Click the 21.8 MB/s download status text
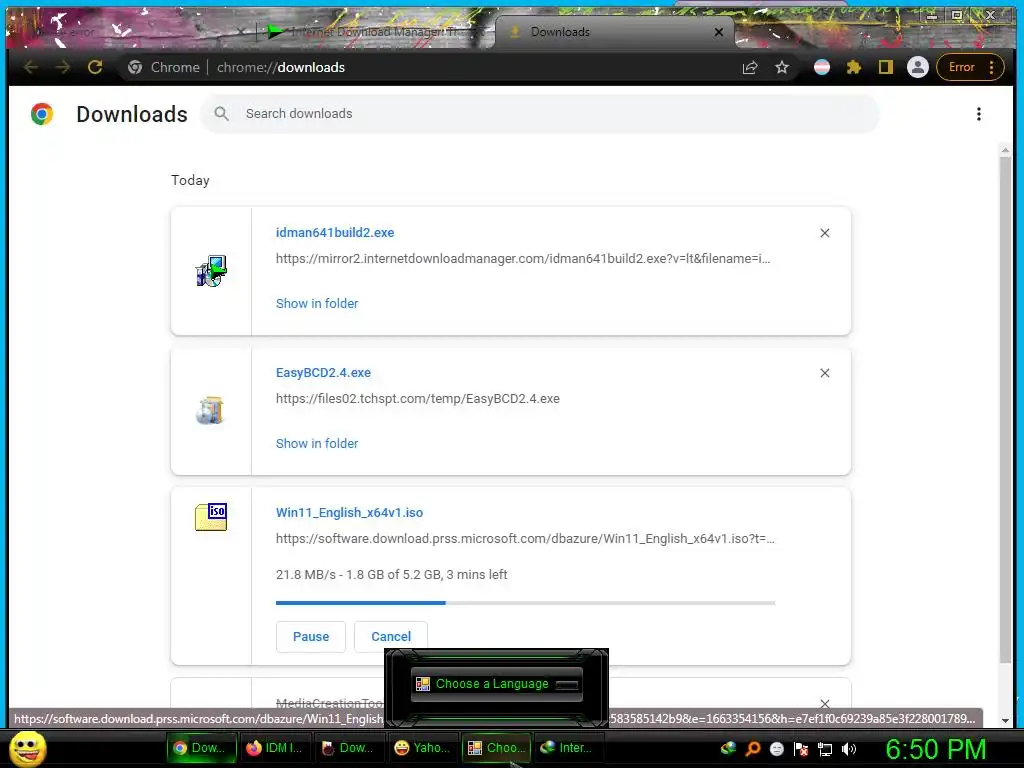The width and height of the screenshot is (1024, 768). 391,575
